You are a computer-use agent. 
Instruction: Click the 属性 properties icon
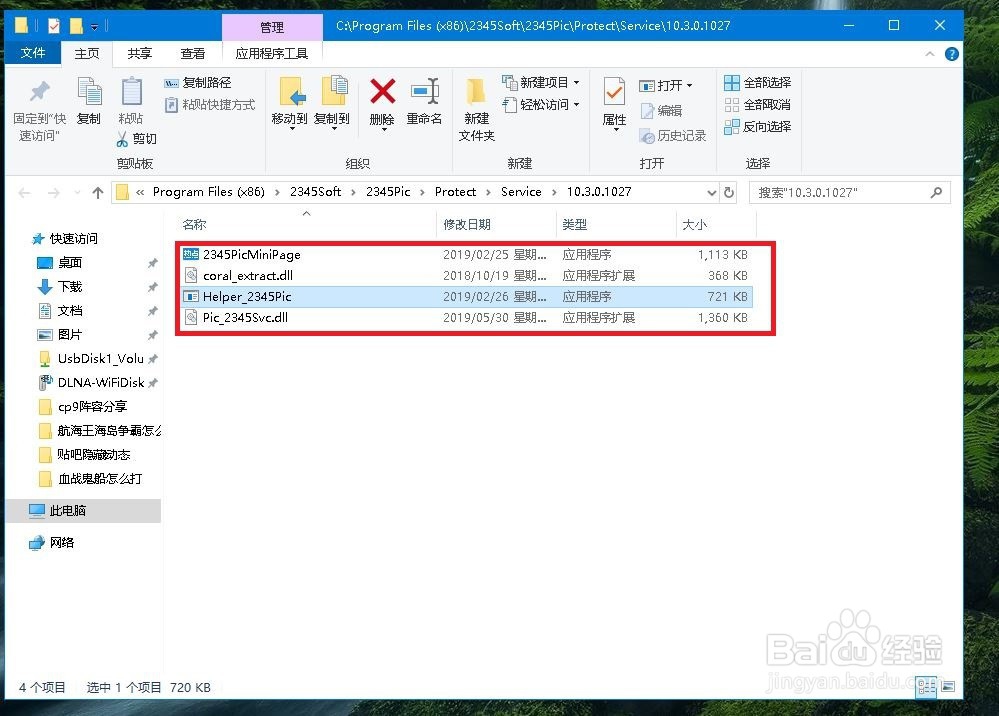tap(614, 93)
